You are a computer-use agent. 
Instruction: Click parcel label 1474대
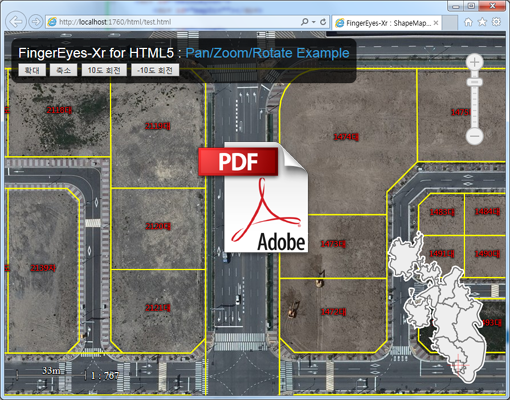pyautogui.click(x=346, y=137)
